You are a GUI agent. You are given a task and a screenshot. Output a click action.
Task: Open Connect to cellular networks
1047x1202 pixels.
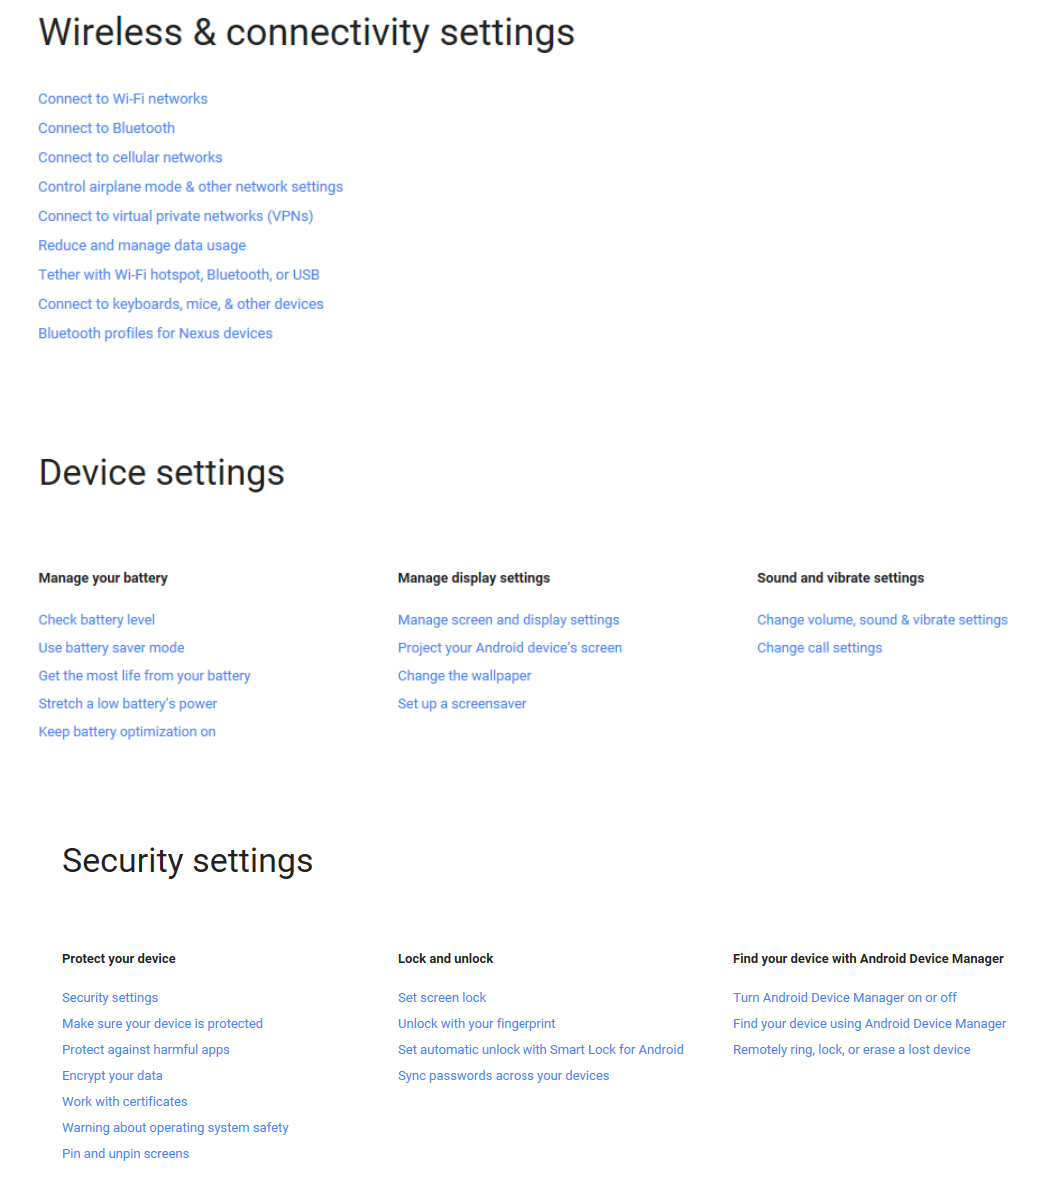[x=130, y=157]
